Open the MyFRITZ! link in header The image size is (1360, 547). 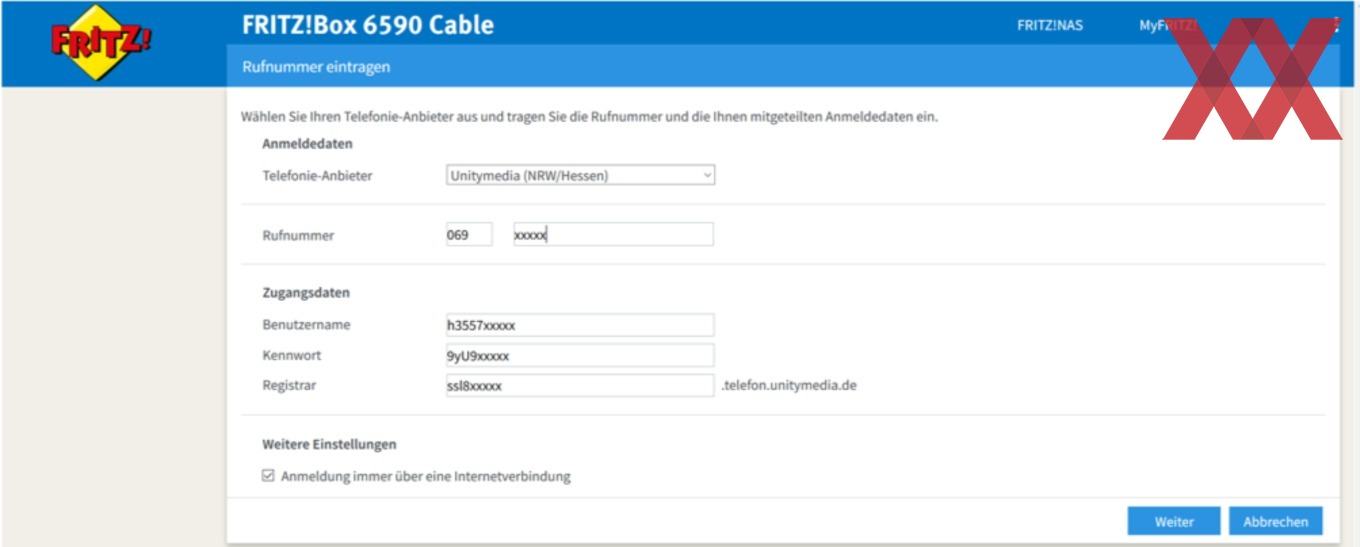pyautogui.click(x=1168, y=26)
